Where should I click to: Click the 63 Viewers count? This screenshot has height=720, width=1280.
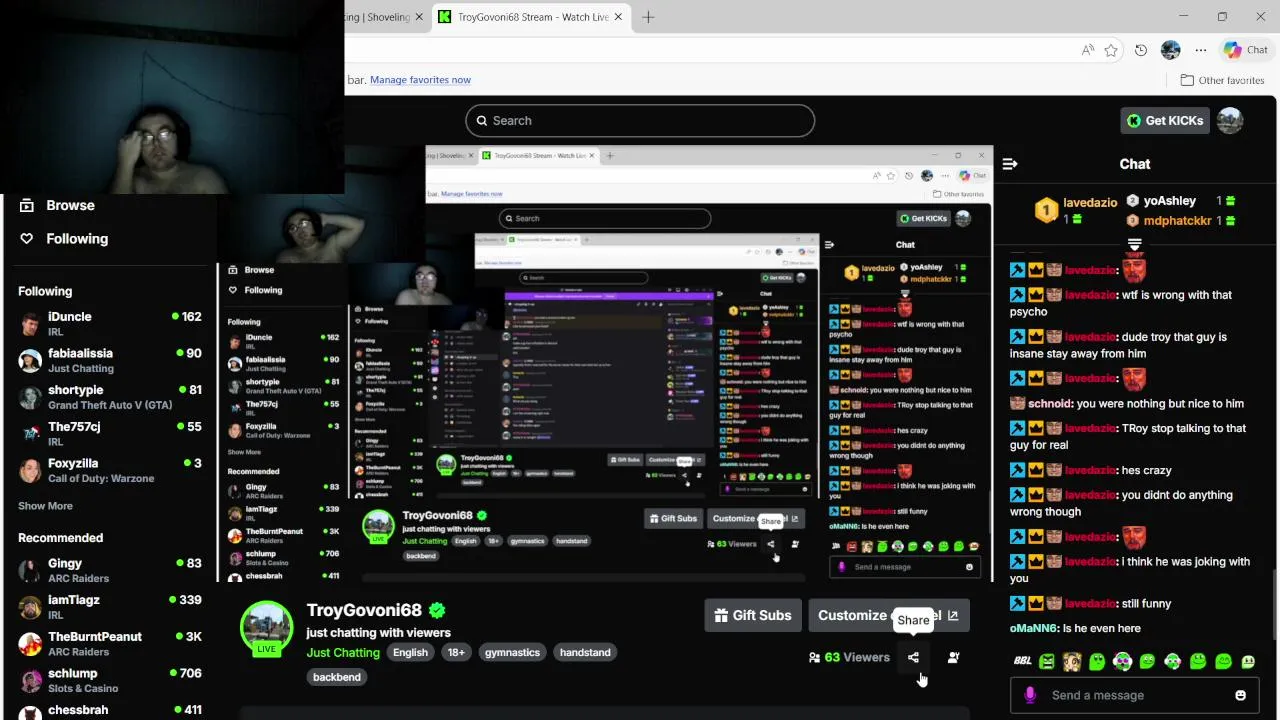tap(849, 657)
